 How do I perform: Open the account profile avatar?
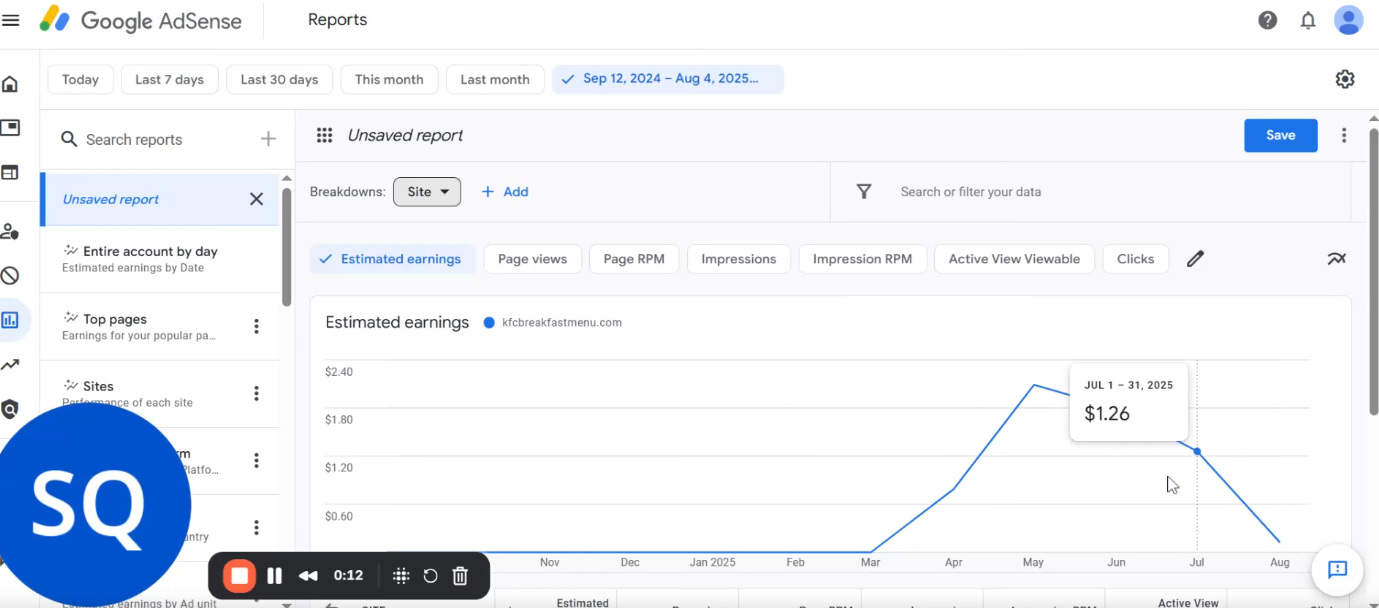(x=1349, y=20)
